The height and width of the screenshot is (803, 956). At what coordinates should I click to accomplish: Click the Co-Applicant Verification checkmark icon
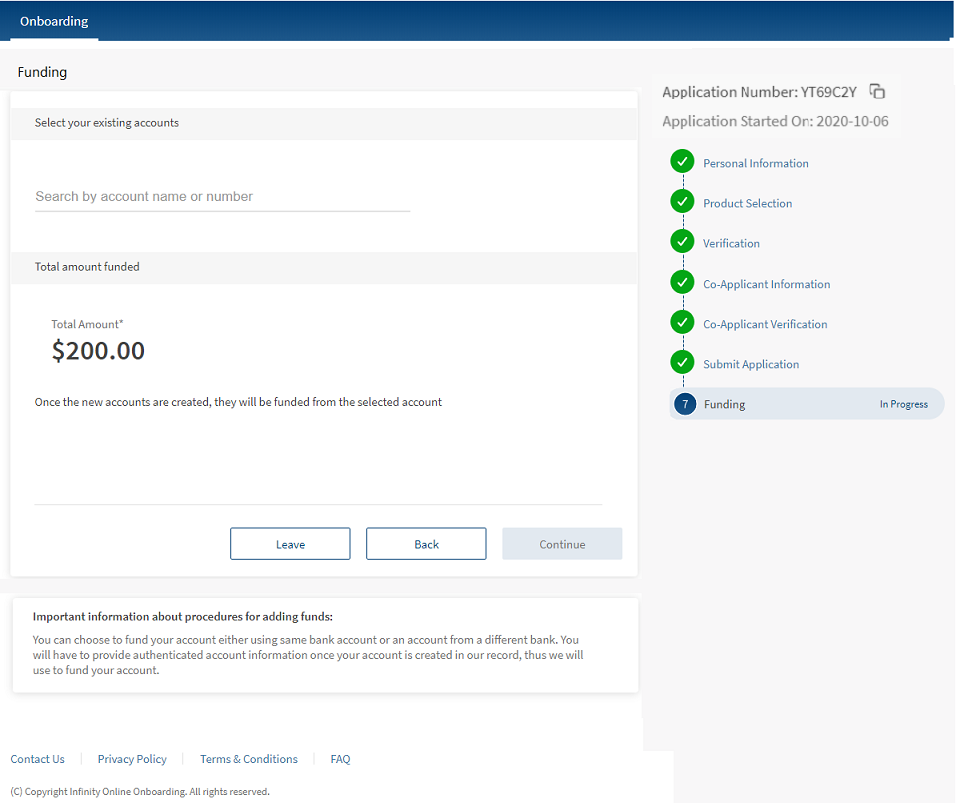[x=682, y=323]
